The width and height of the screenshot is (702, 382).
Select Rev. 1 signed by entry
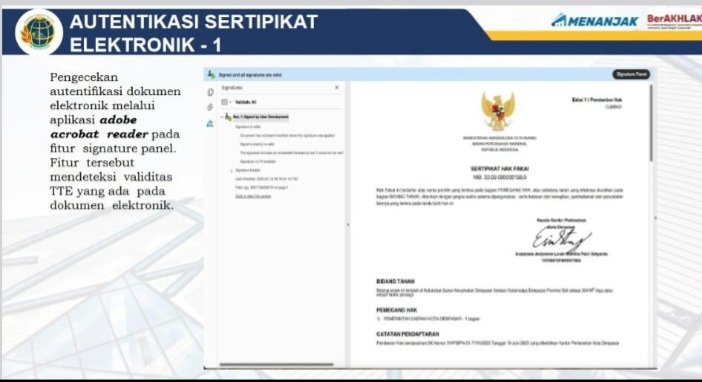(x=261, y=117)
